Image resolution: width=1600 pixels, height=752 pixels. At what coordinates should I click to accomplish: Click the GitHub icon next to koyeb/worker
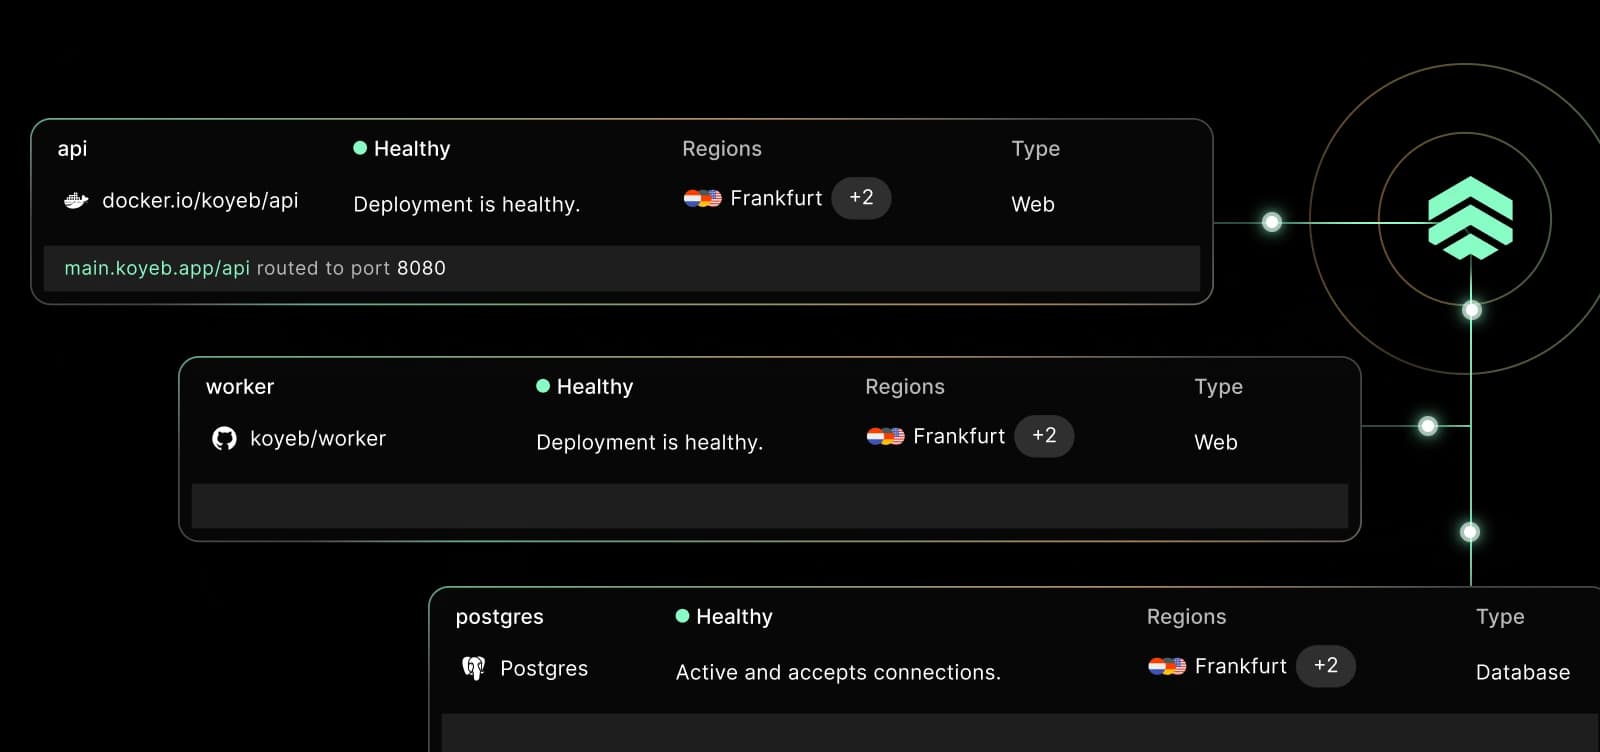tap(224, 438)
